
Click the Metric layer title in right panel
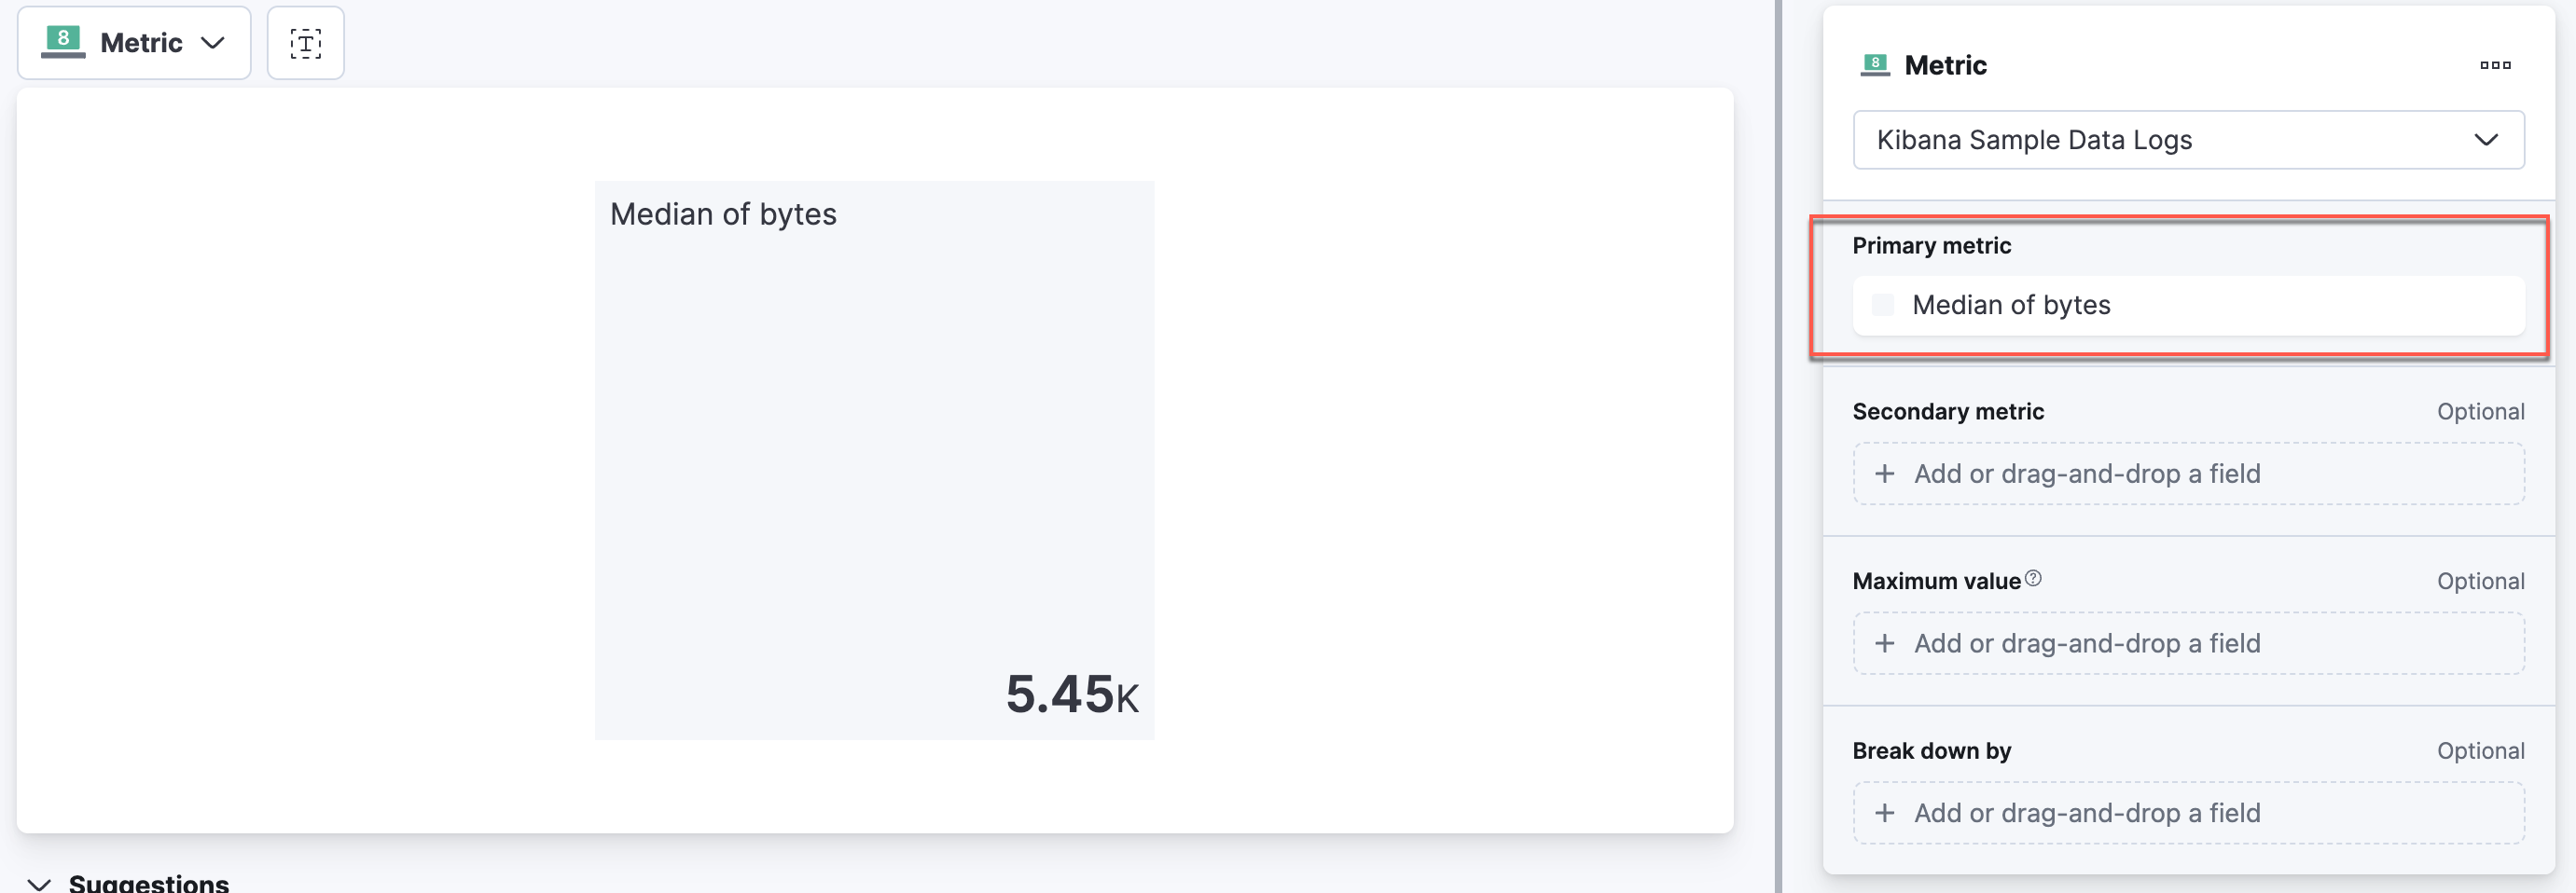tap(1945, 65)
